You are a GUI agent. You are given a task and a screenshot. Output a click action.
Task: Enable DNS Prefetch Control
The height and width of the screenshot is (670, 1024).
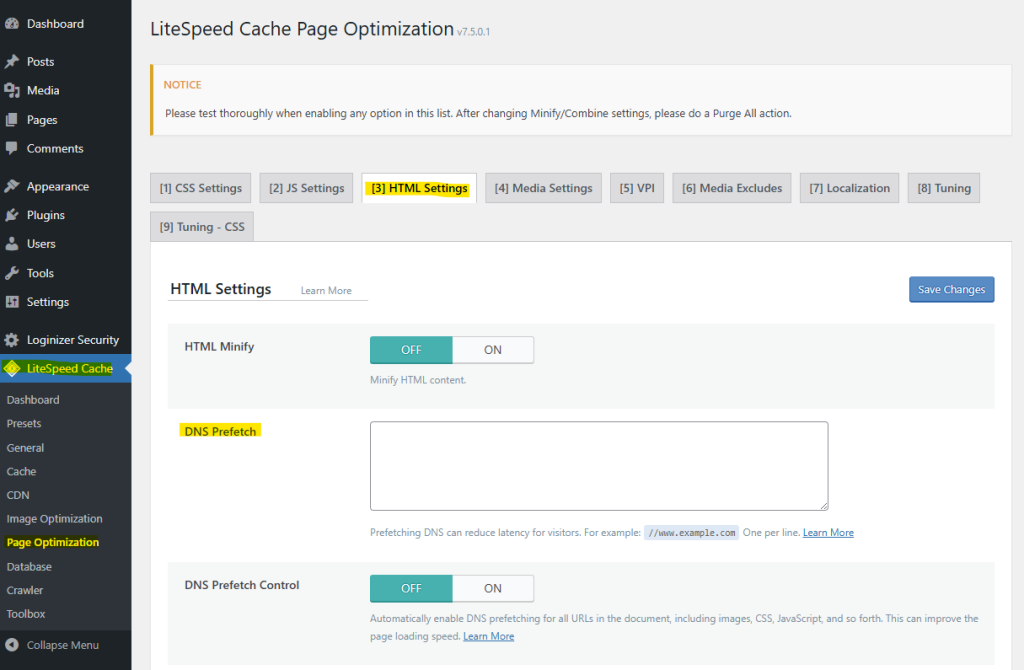pyautogui.click(x=493, y=588)
